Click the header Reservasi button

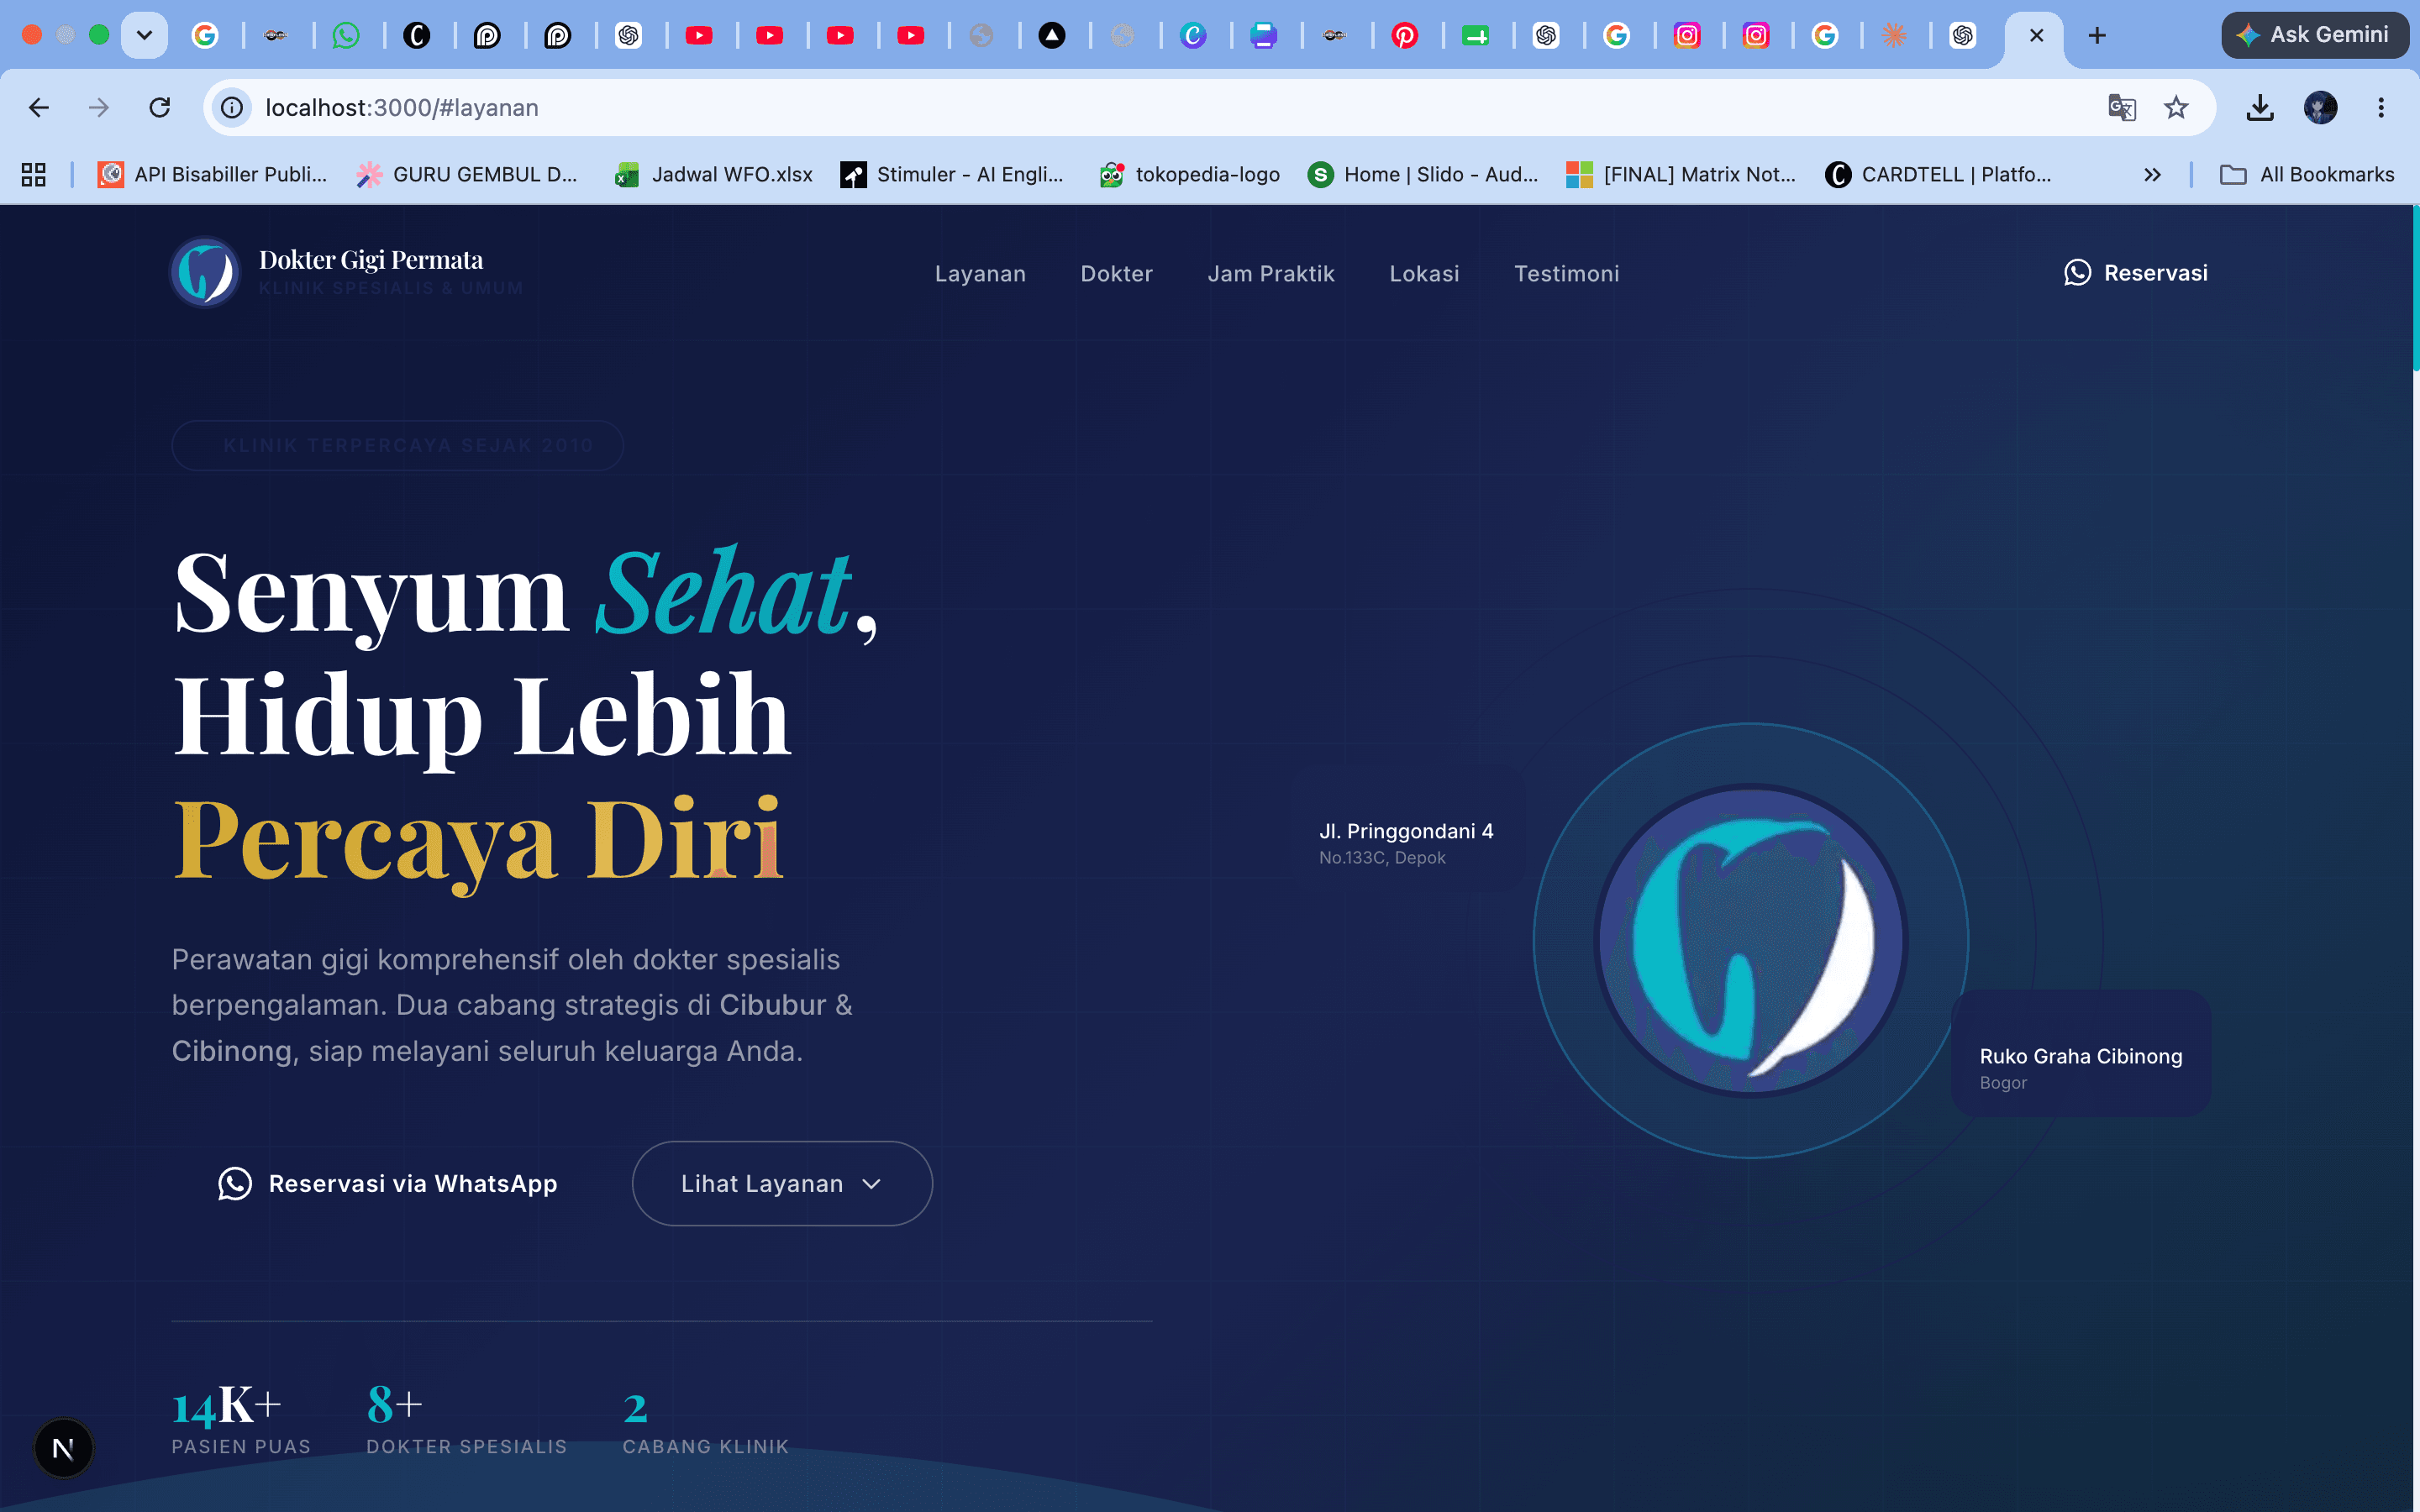(x=2136, y=272)
